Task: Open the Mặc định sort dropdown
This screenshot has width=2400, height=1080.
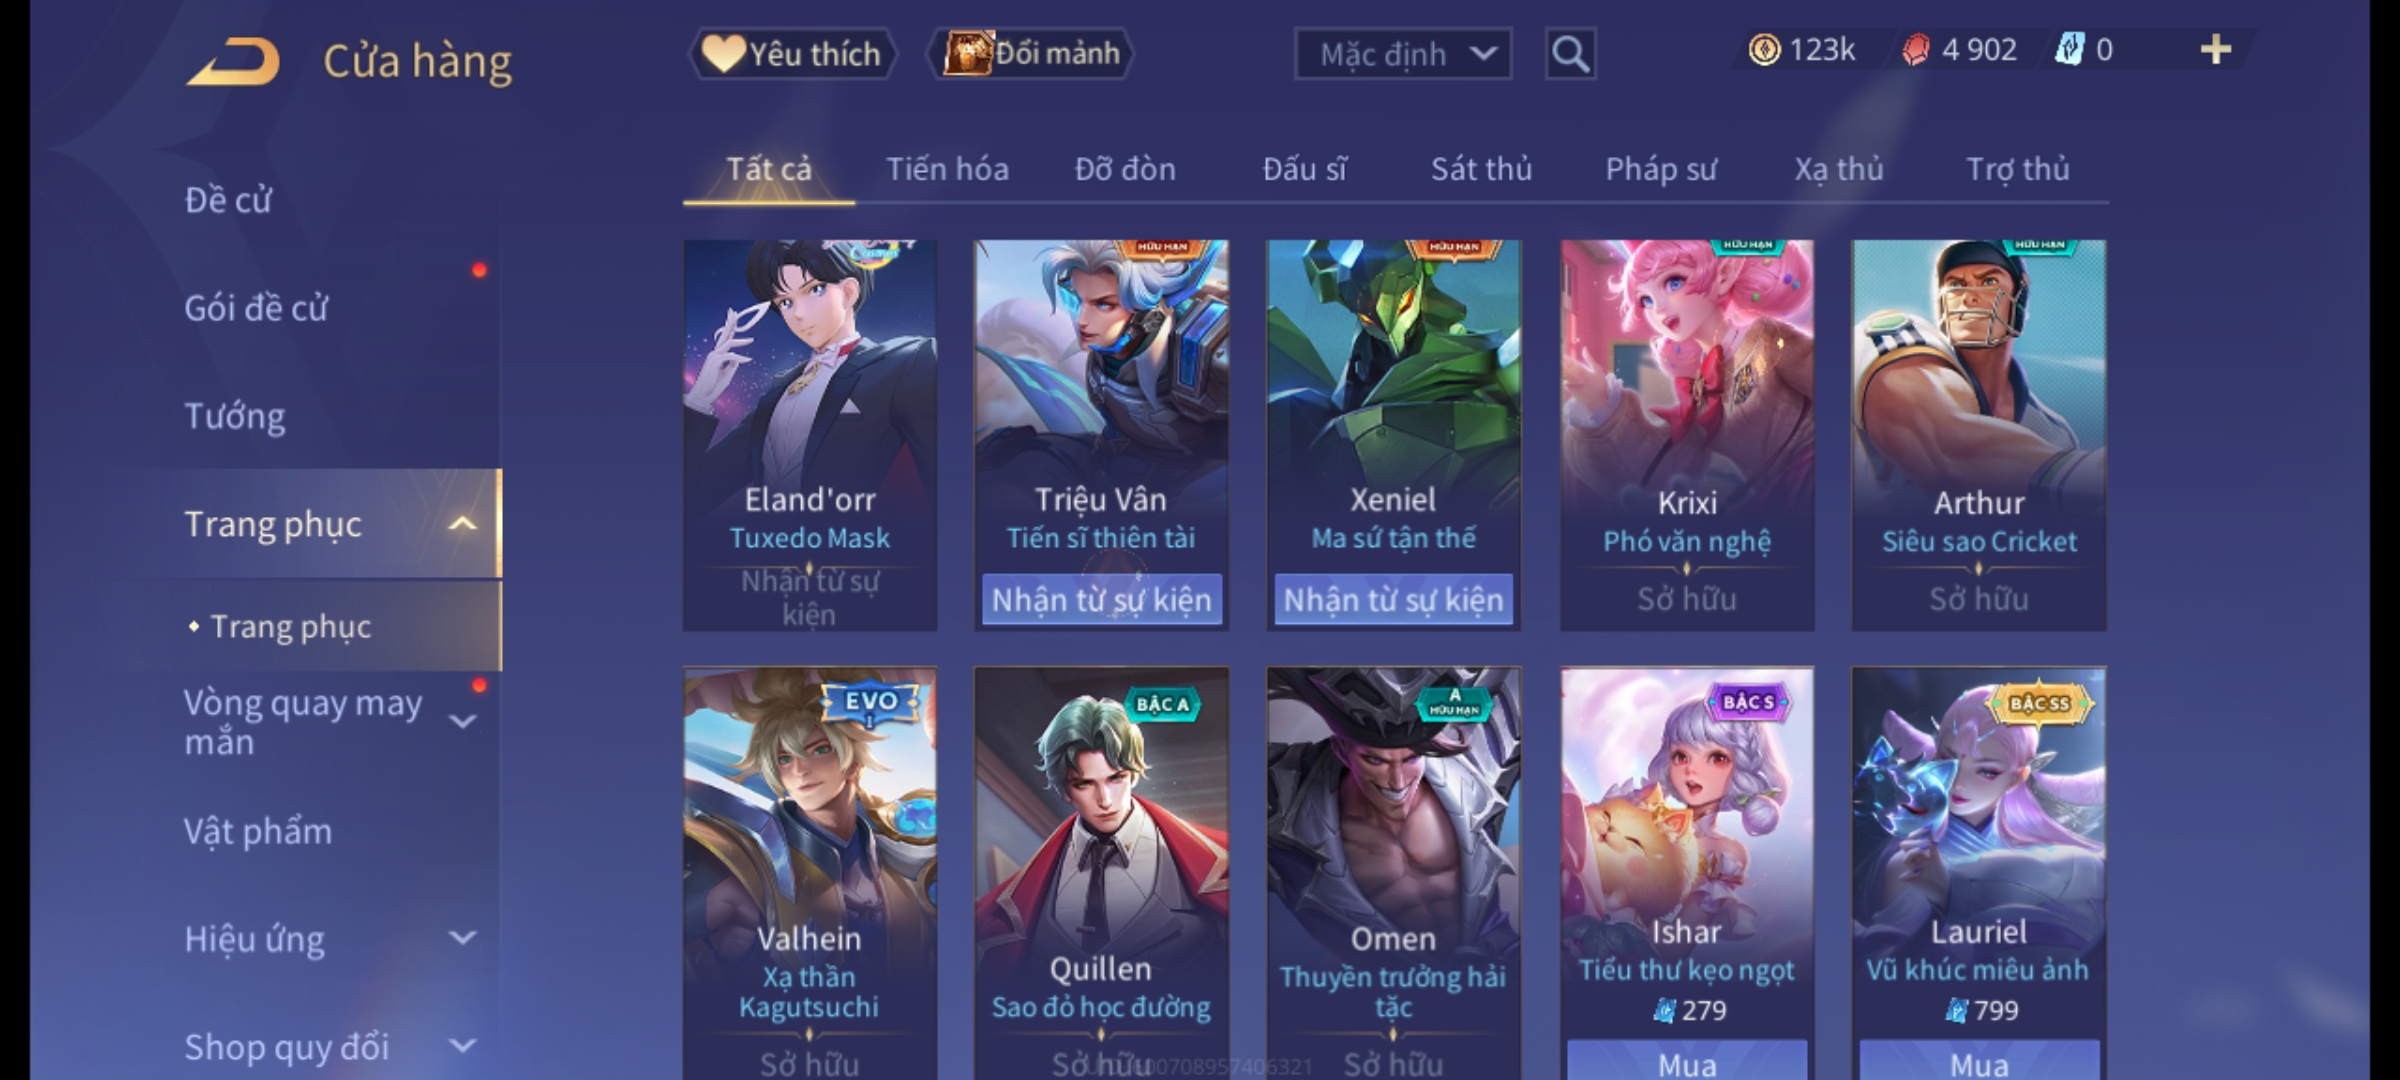Action: (1402, 54)
